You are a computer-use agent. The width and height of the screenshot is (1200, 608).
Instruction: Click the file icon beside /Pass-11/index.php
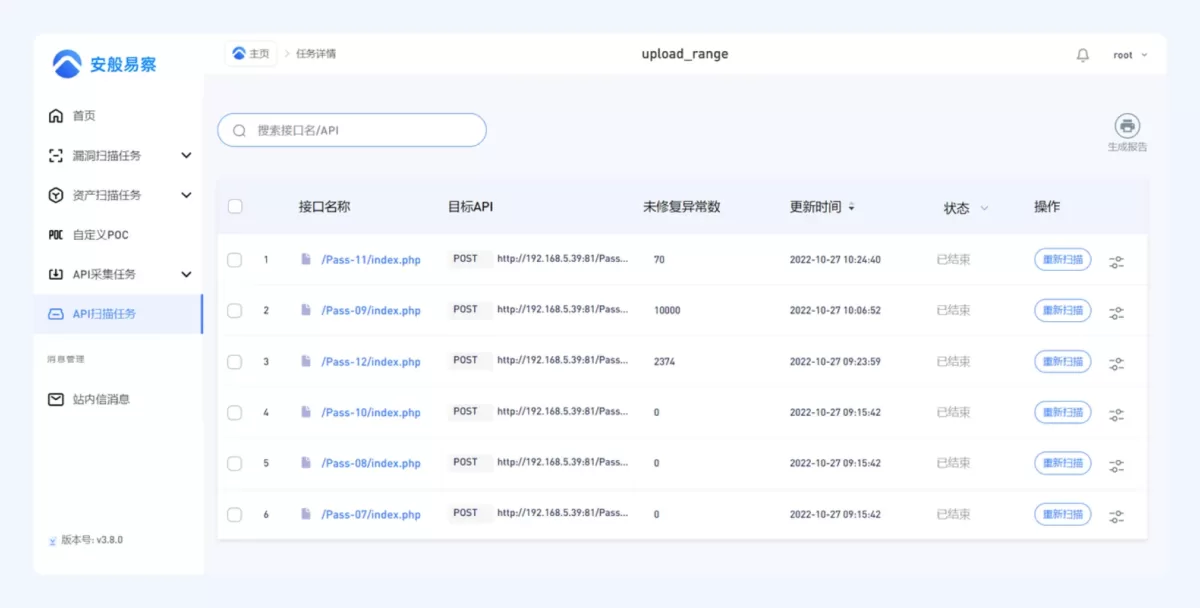tap(306, 259)
